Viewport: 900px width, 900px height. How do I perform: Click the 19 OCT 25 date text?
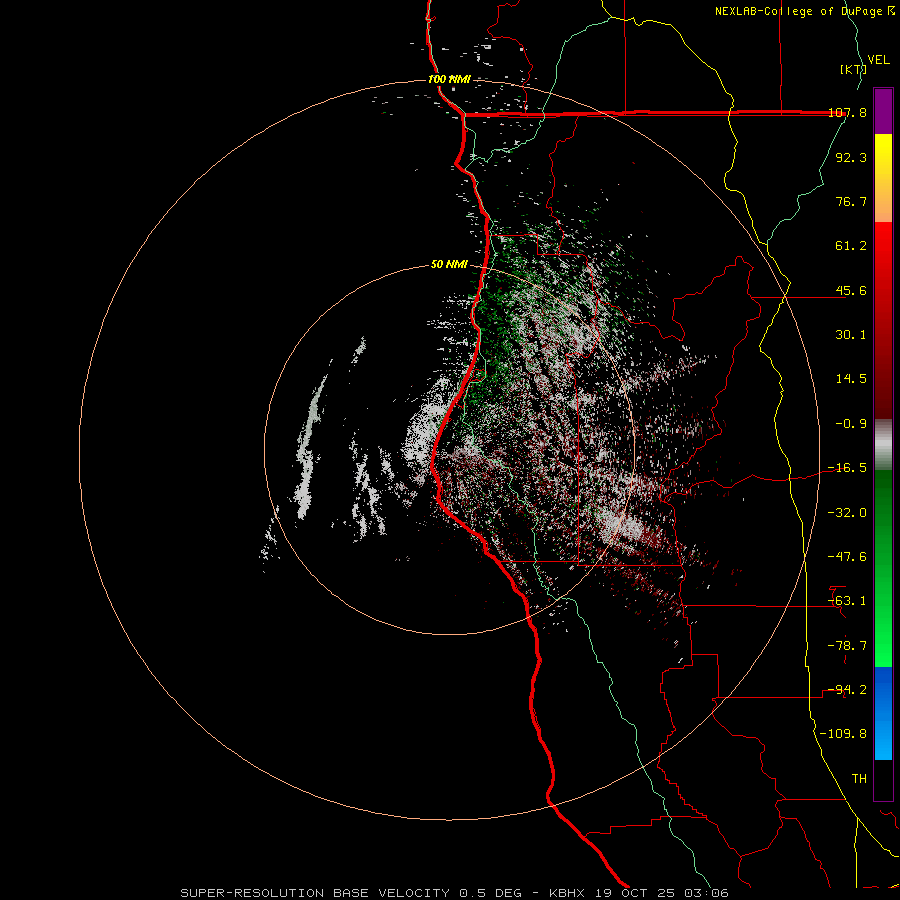[634, 893]
